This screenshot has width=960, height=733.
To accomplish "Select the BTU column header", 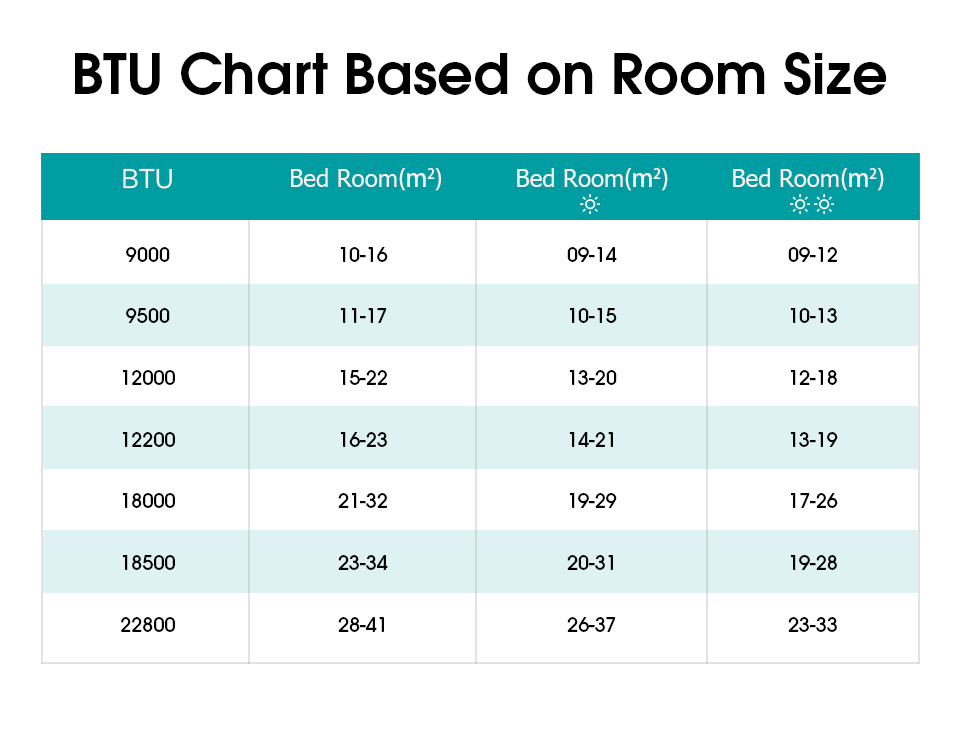I will coord(147,179).
